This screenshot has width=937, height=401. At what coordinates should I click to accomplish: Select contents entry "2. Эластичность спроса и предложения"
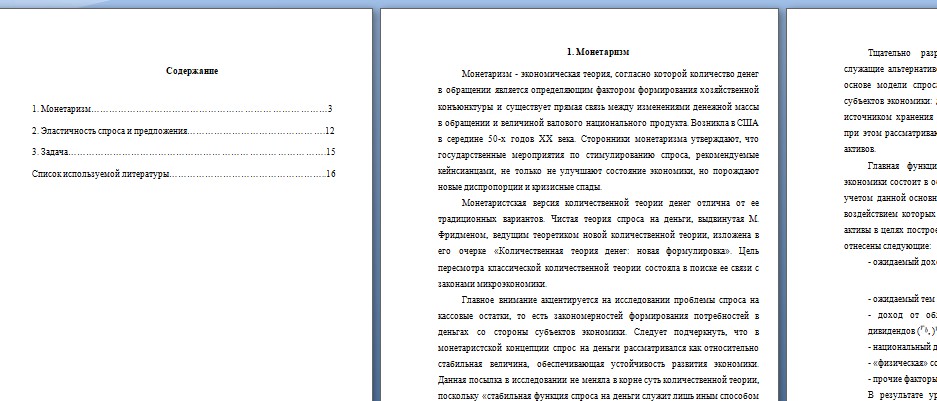183,131
